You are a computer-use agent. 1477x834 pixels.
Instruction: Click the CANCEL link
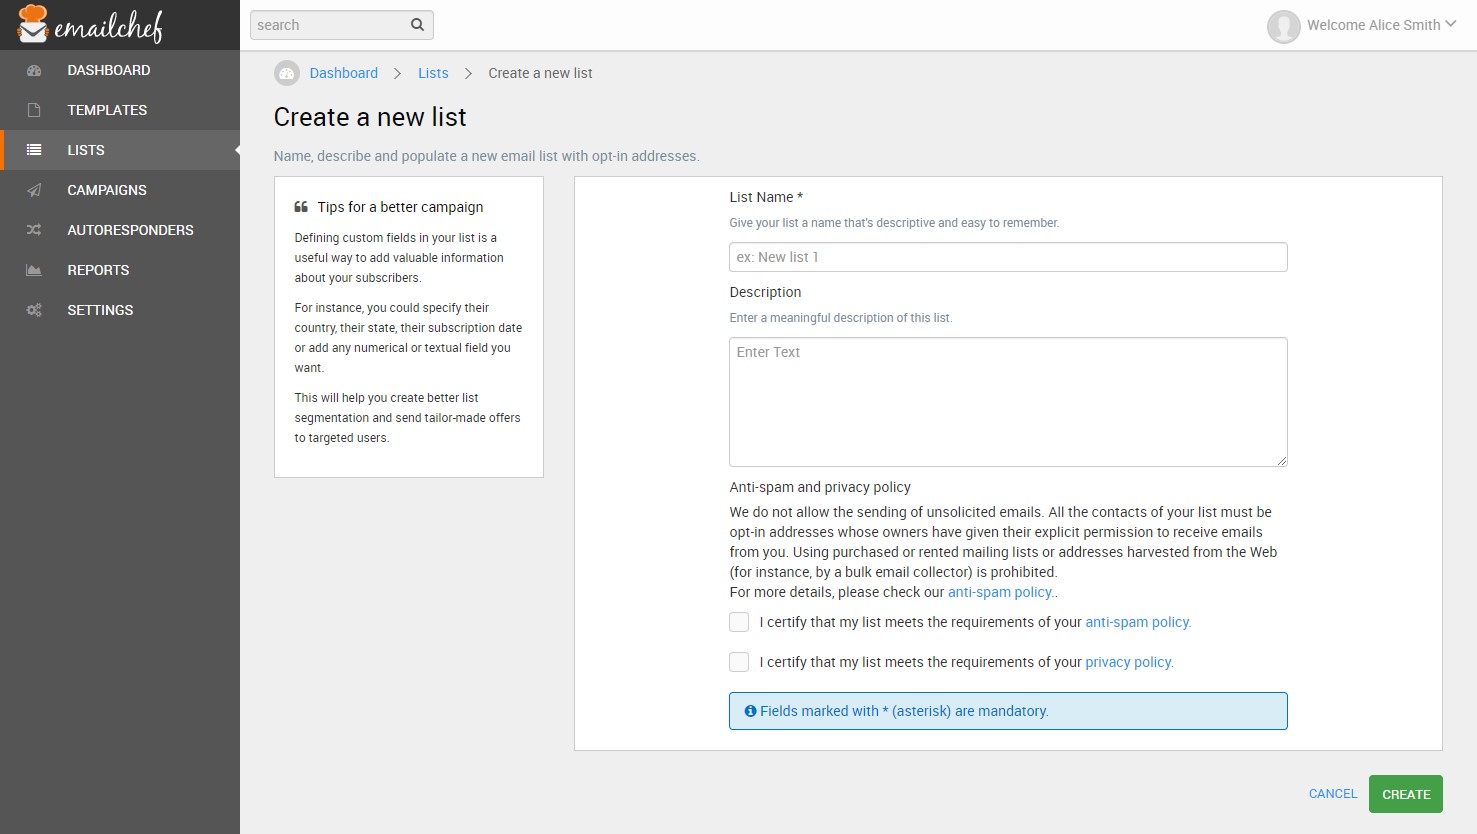(x=1333, y=794)
